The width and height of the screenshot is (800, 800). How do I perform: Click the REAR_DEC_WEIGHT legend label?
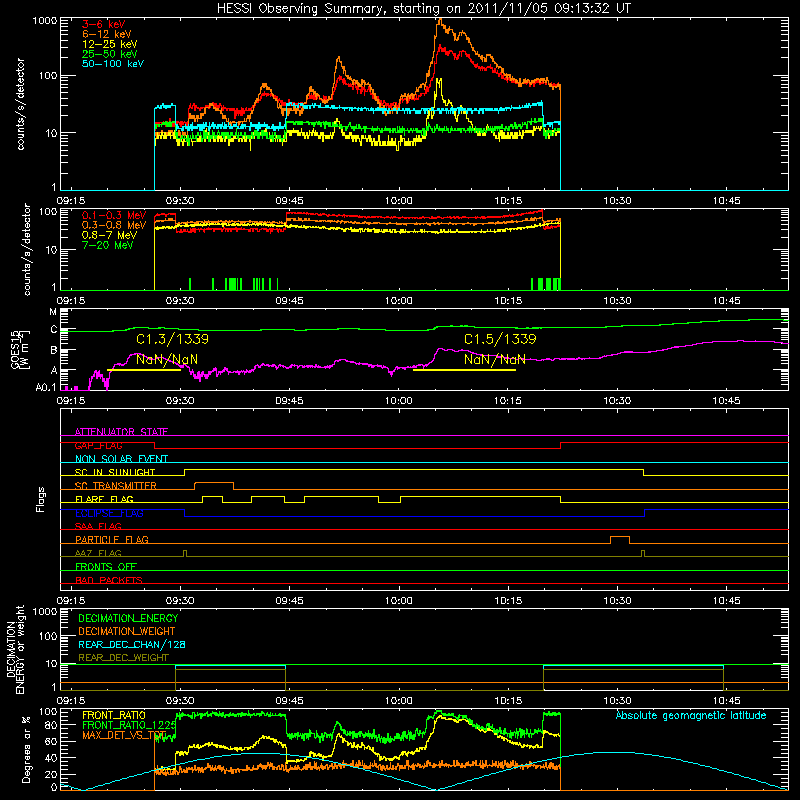click(x=123, y=658)
